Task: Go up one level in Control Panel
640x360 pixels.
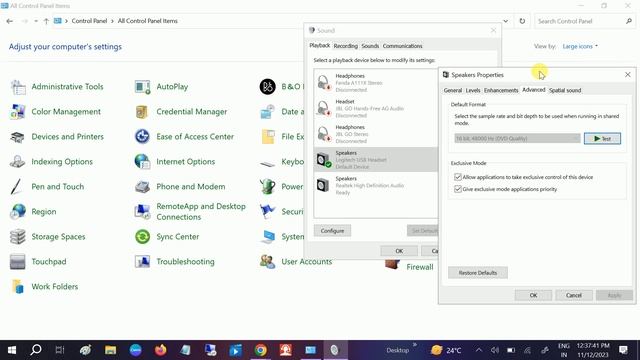Action: click(46, 21)
